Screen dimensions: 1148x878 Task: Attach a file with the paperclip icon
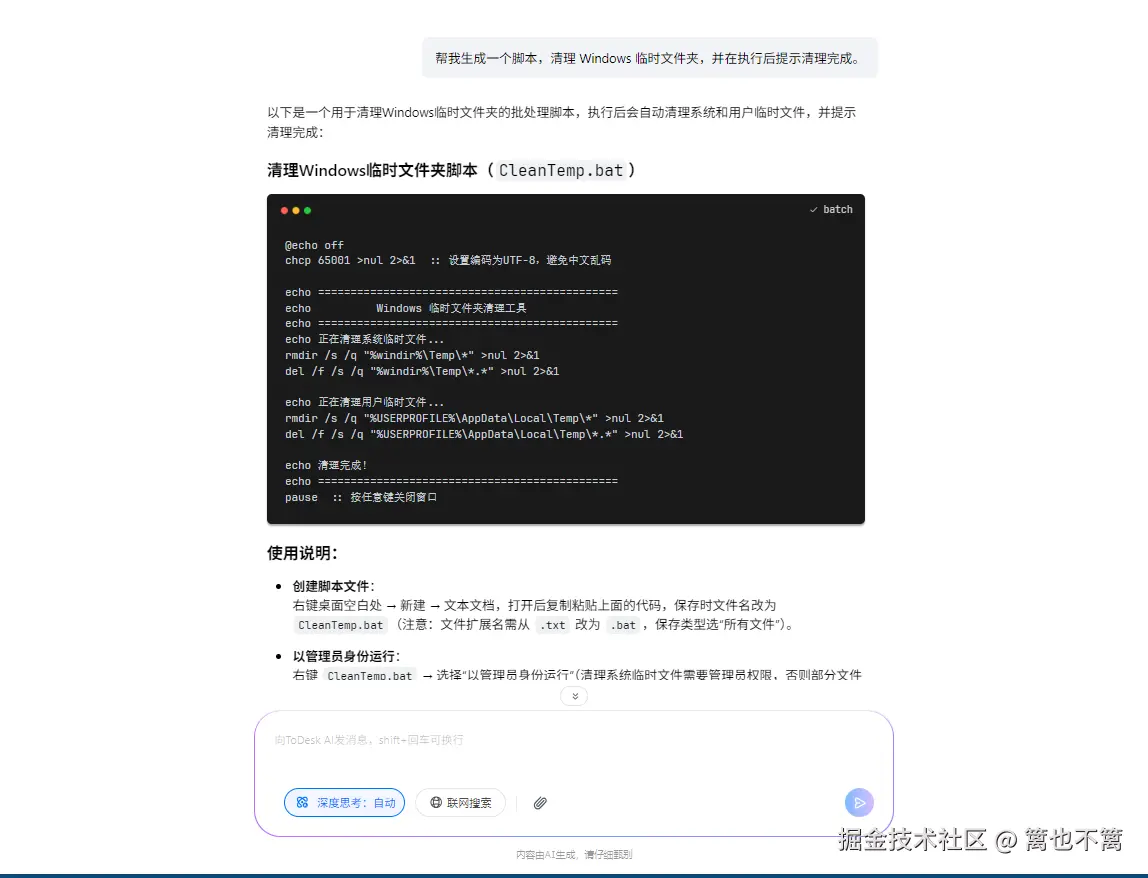tap(539, 803)
